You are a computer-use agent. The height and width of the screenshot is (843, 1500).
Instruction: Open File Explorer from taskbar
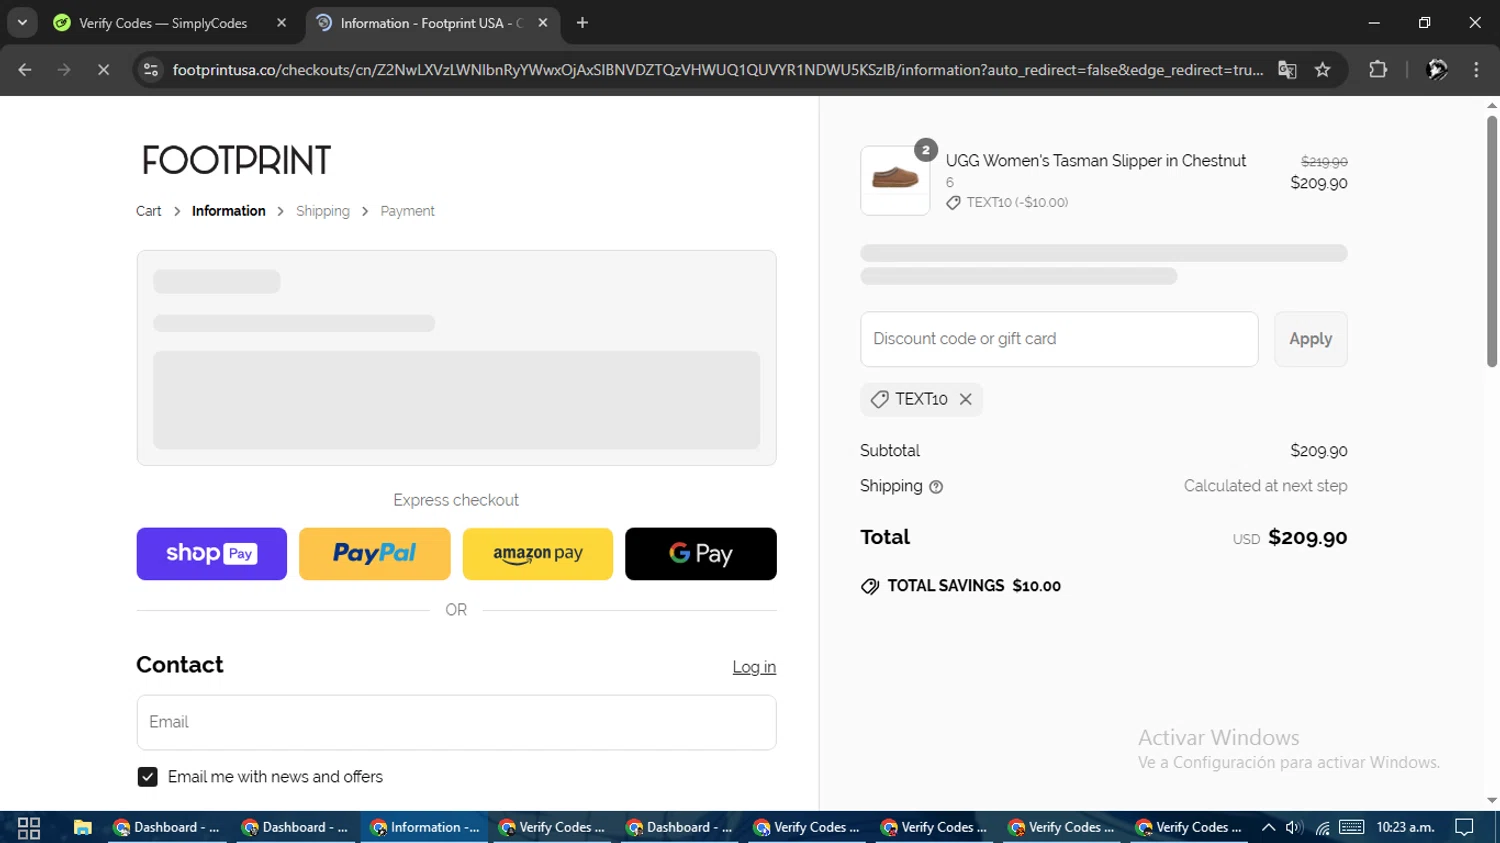click(83, 828)
